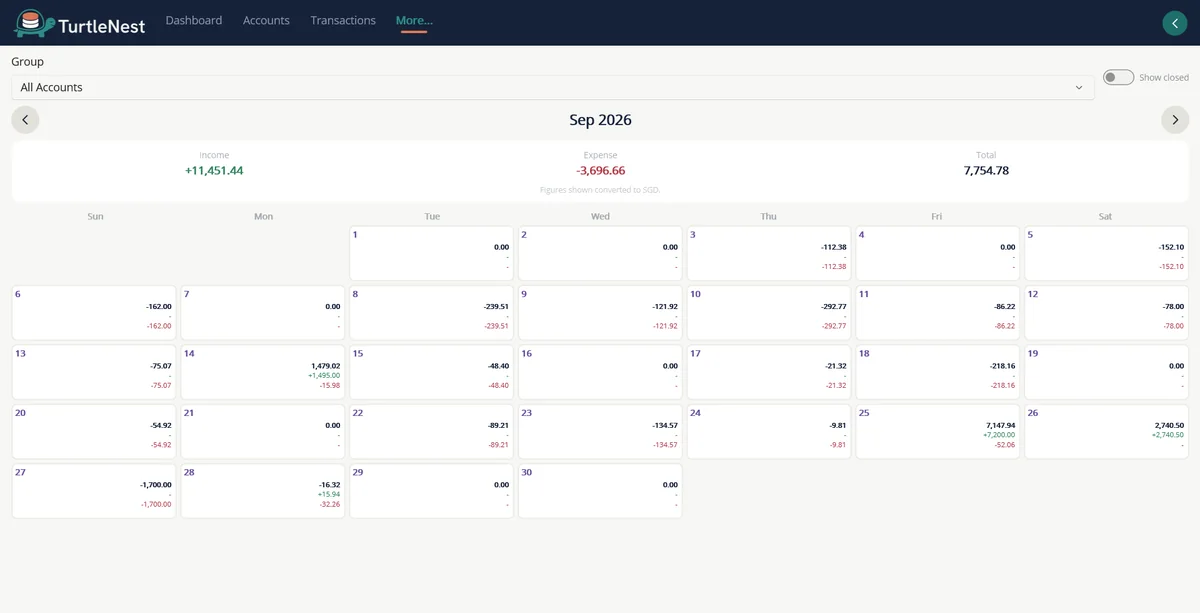Click the green back arrow button

coord(1175,23)
